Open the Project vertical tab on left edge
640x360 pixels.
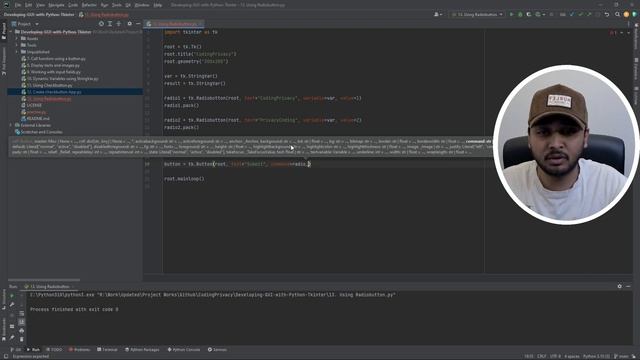click(4, 31)
